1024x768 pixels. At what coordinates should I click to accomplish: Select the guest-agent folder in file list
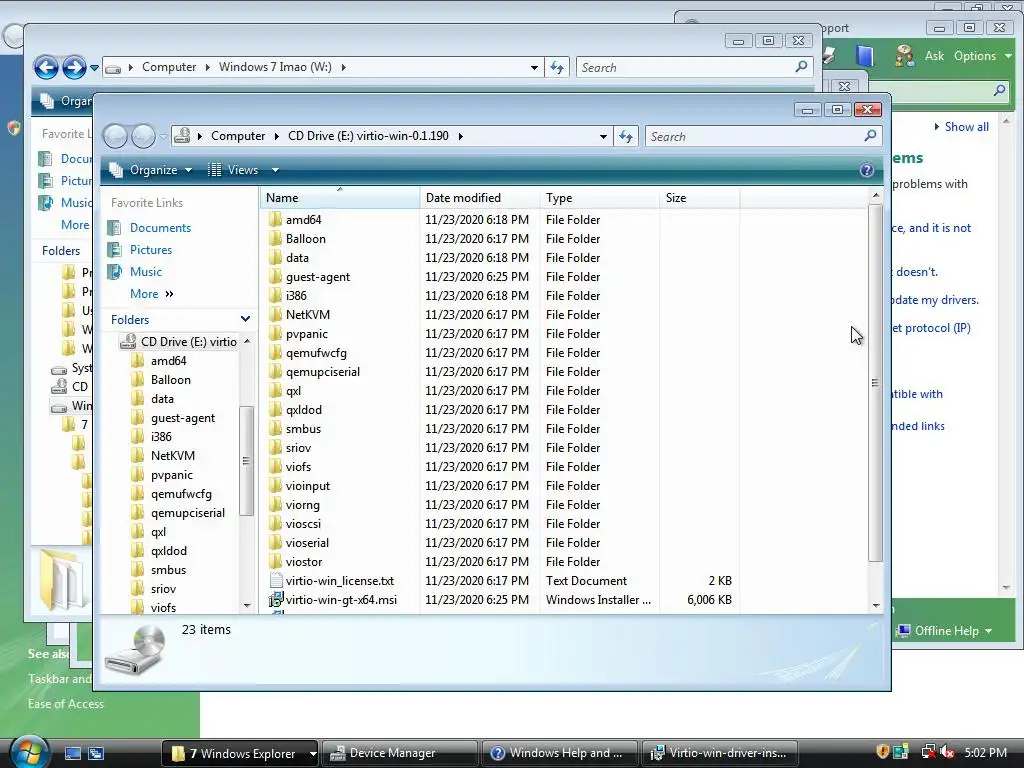317,277
